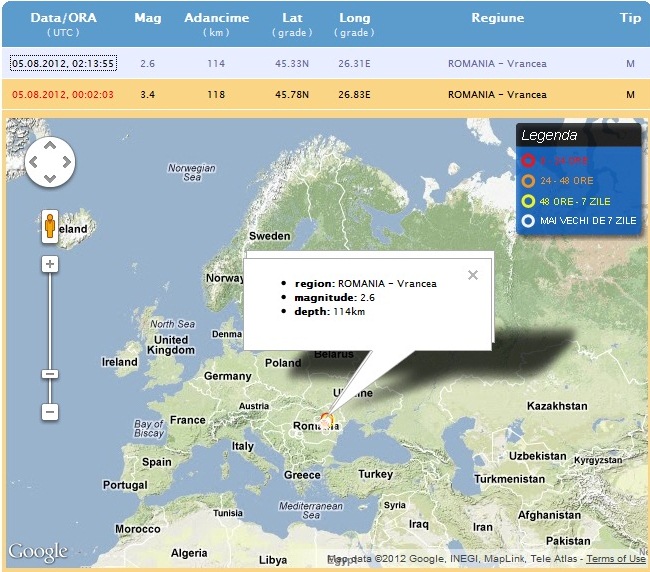Close the earthquake info popup
The image size is (650, 572).
click(473, 275)
